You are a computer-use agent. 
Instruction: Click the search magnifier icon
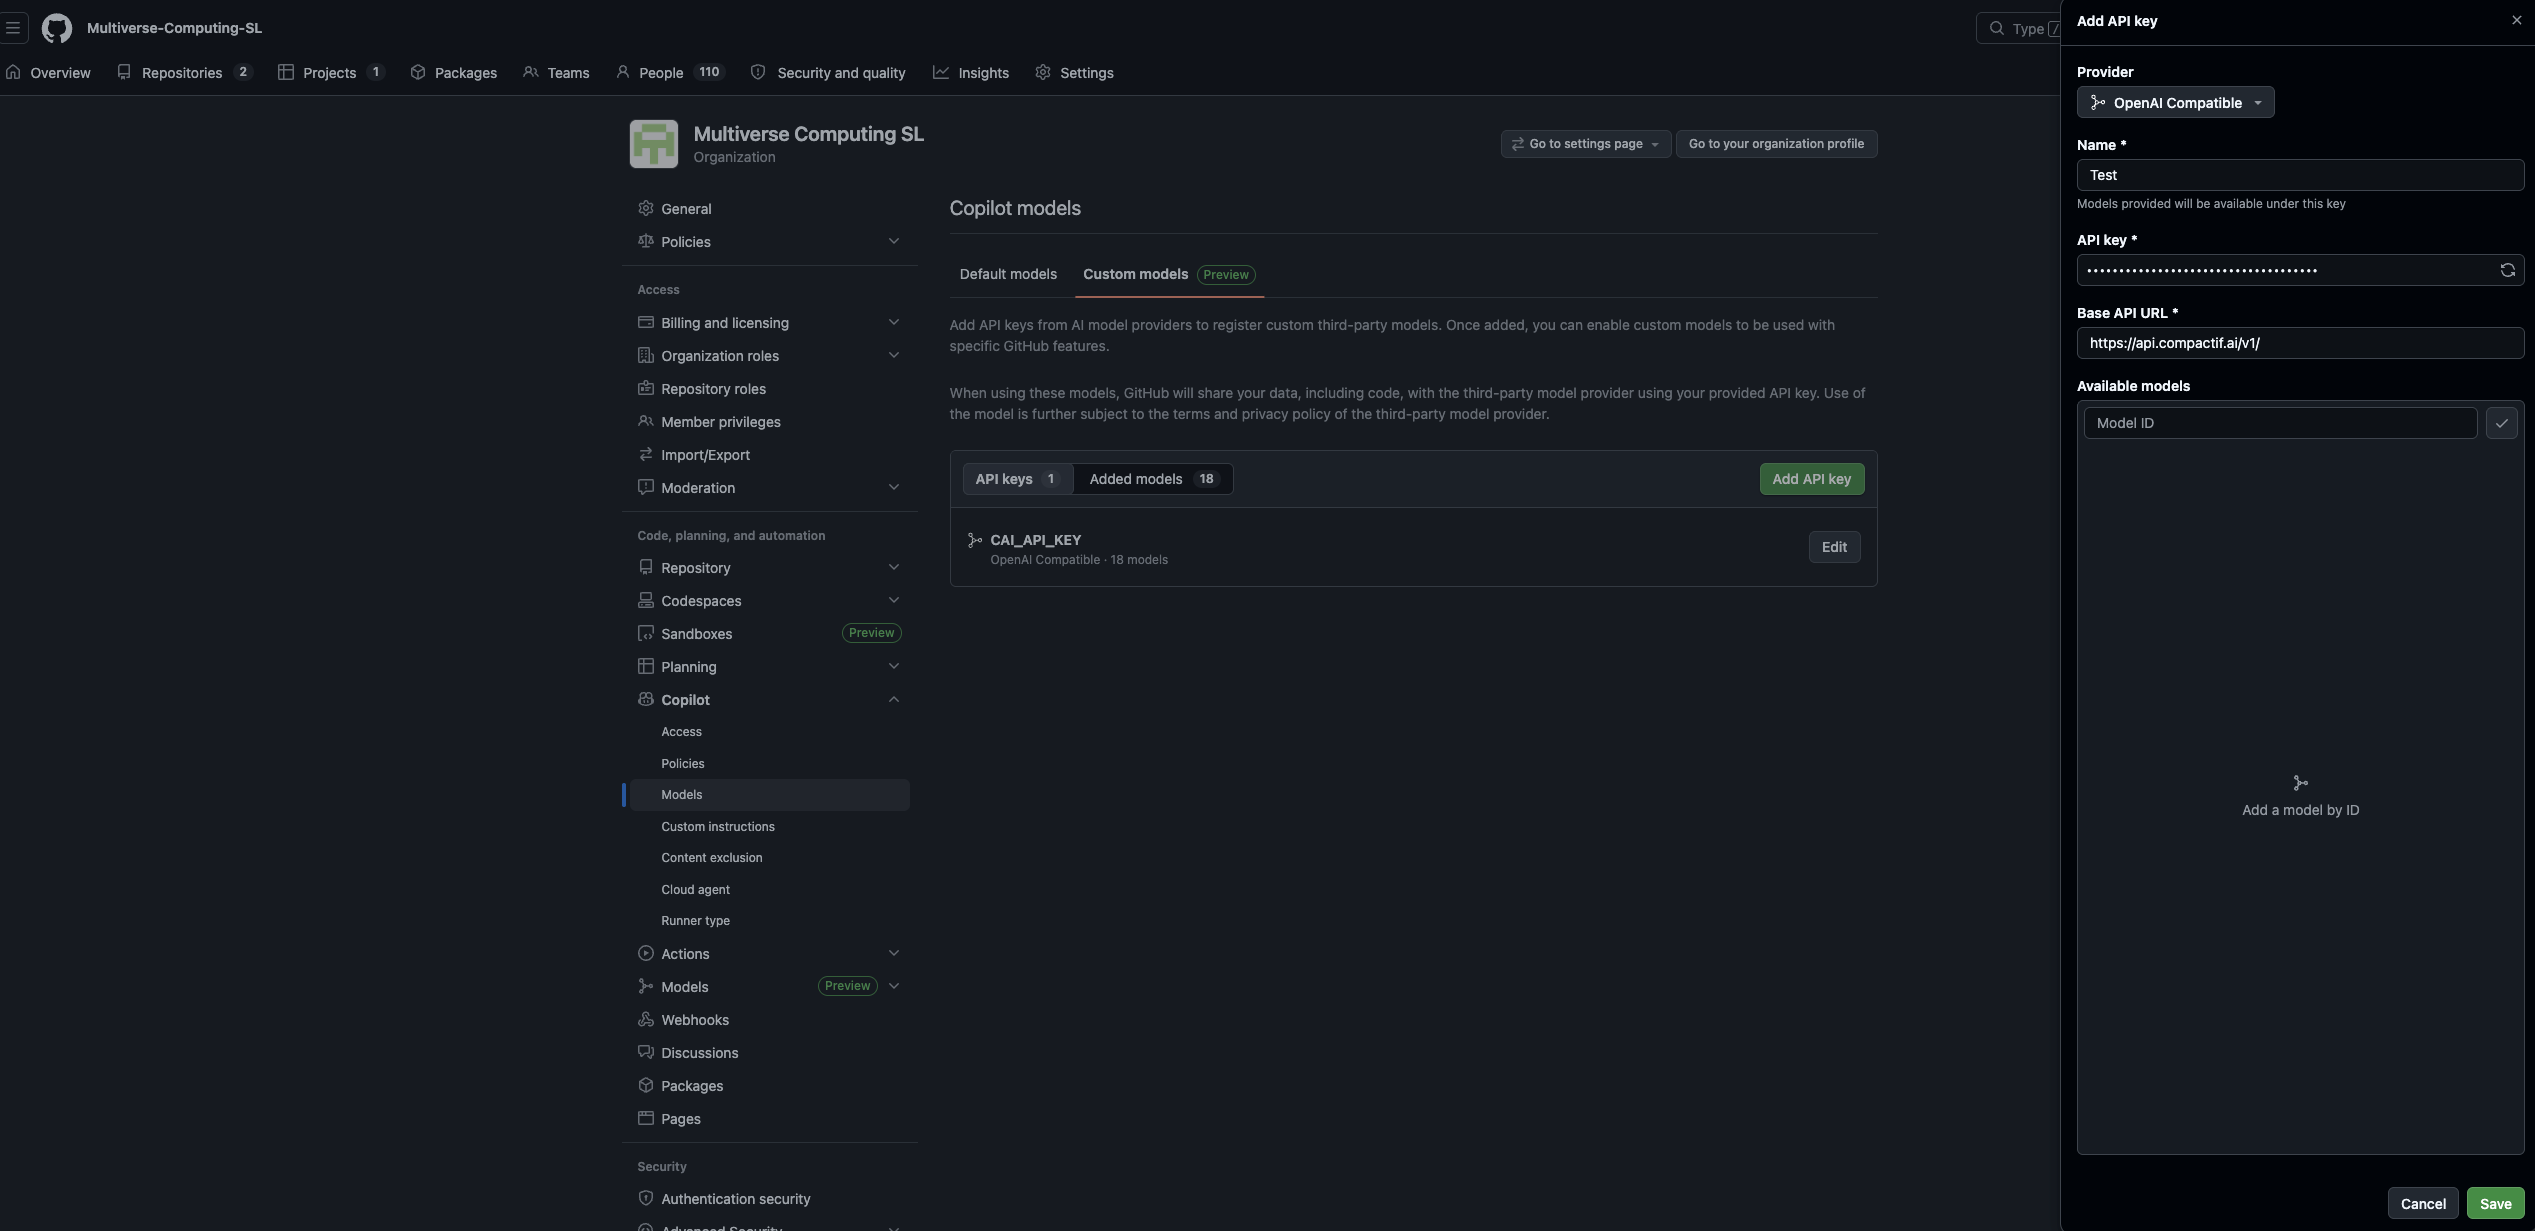pos(1996,28)
